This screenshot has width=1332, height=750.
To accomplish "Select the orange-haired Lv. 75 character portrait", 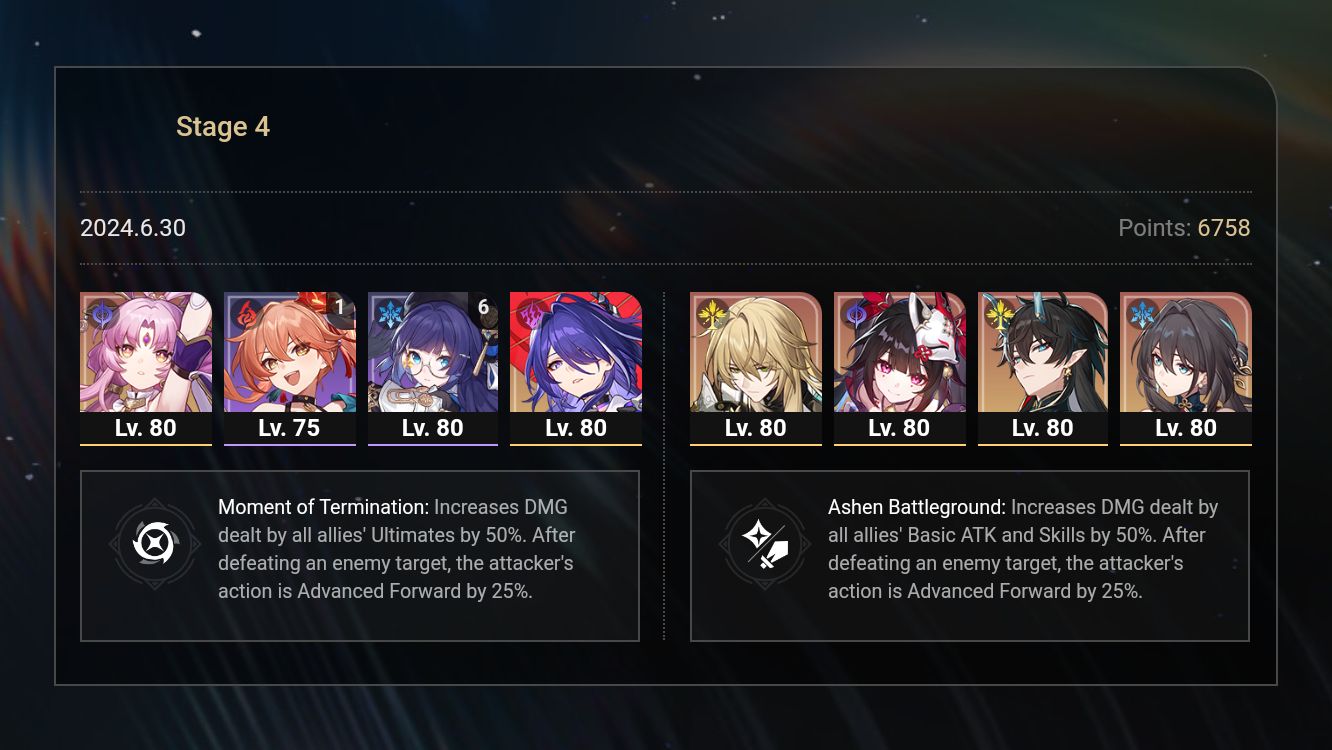I will click(290, 352).
